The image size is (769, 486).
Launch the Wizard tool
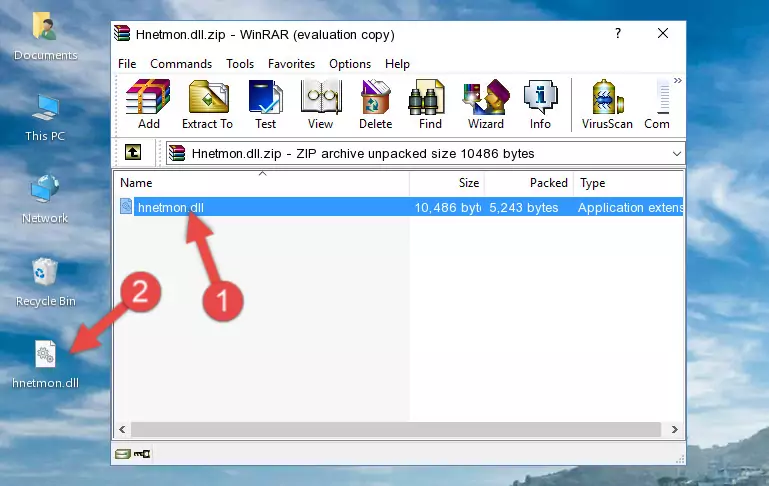(x=486, y=104)
